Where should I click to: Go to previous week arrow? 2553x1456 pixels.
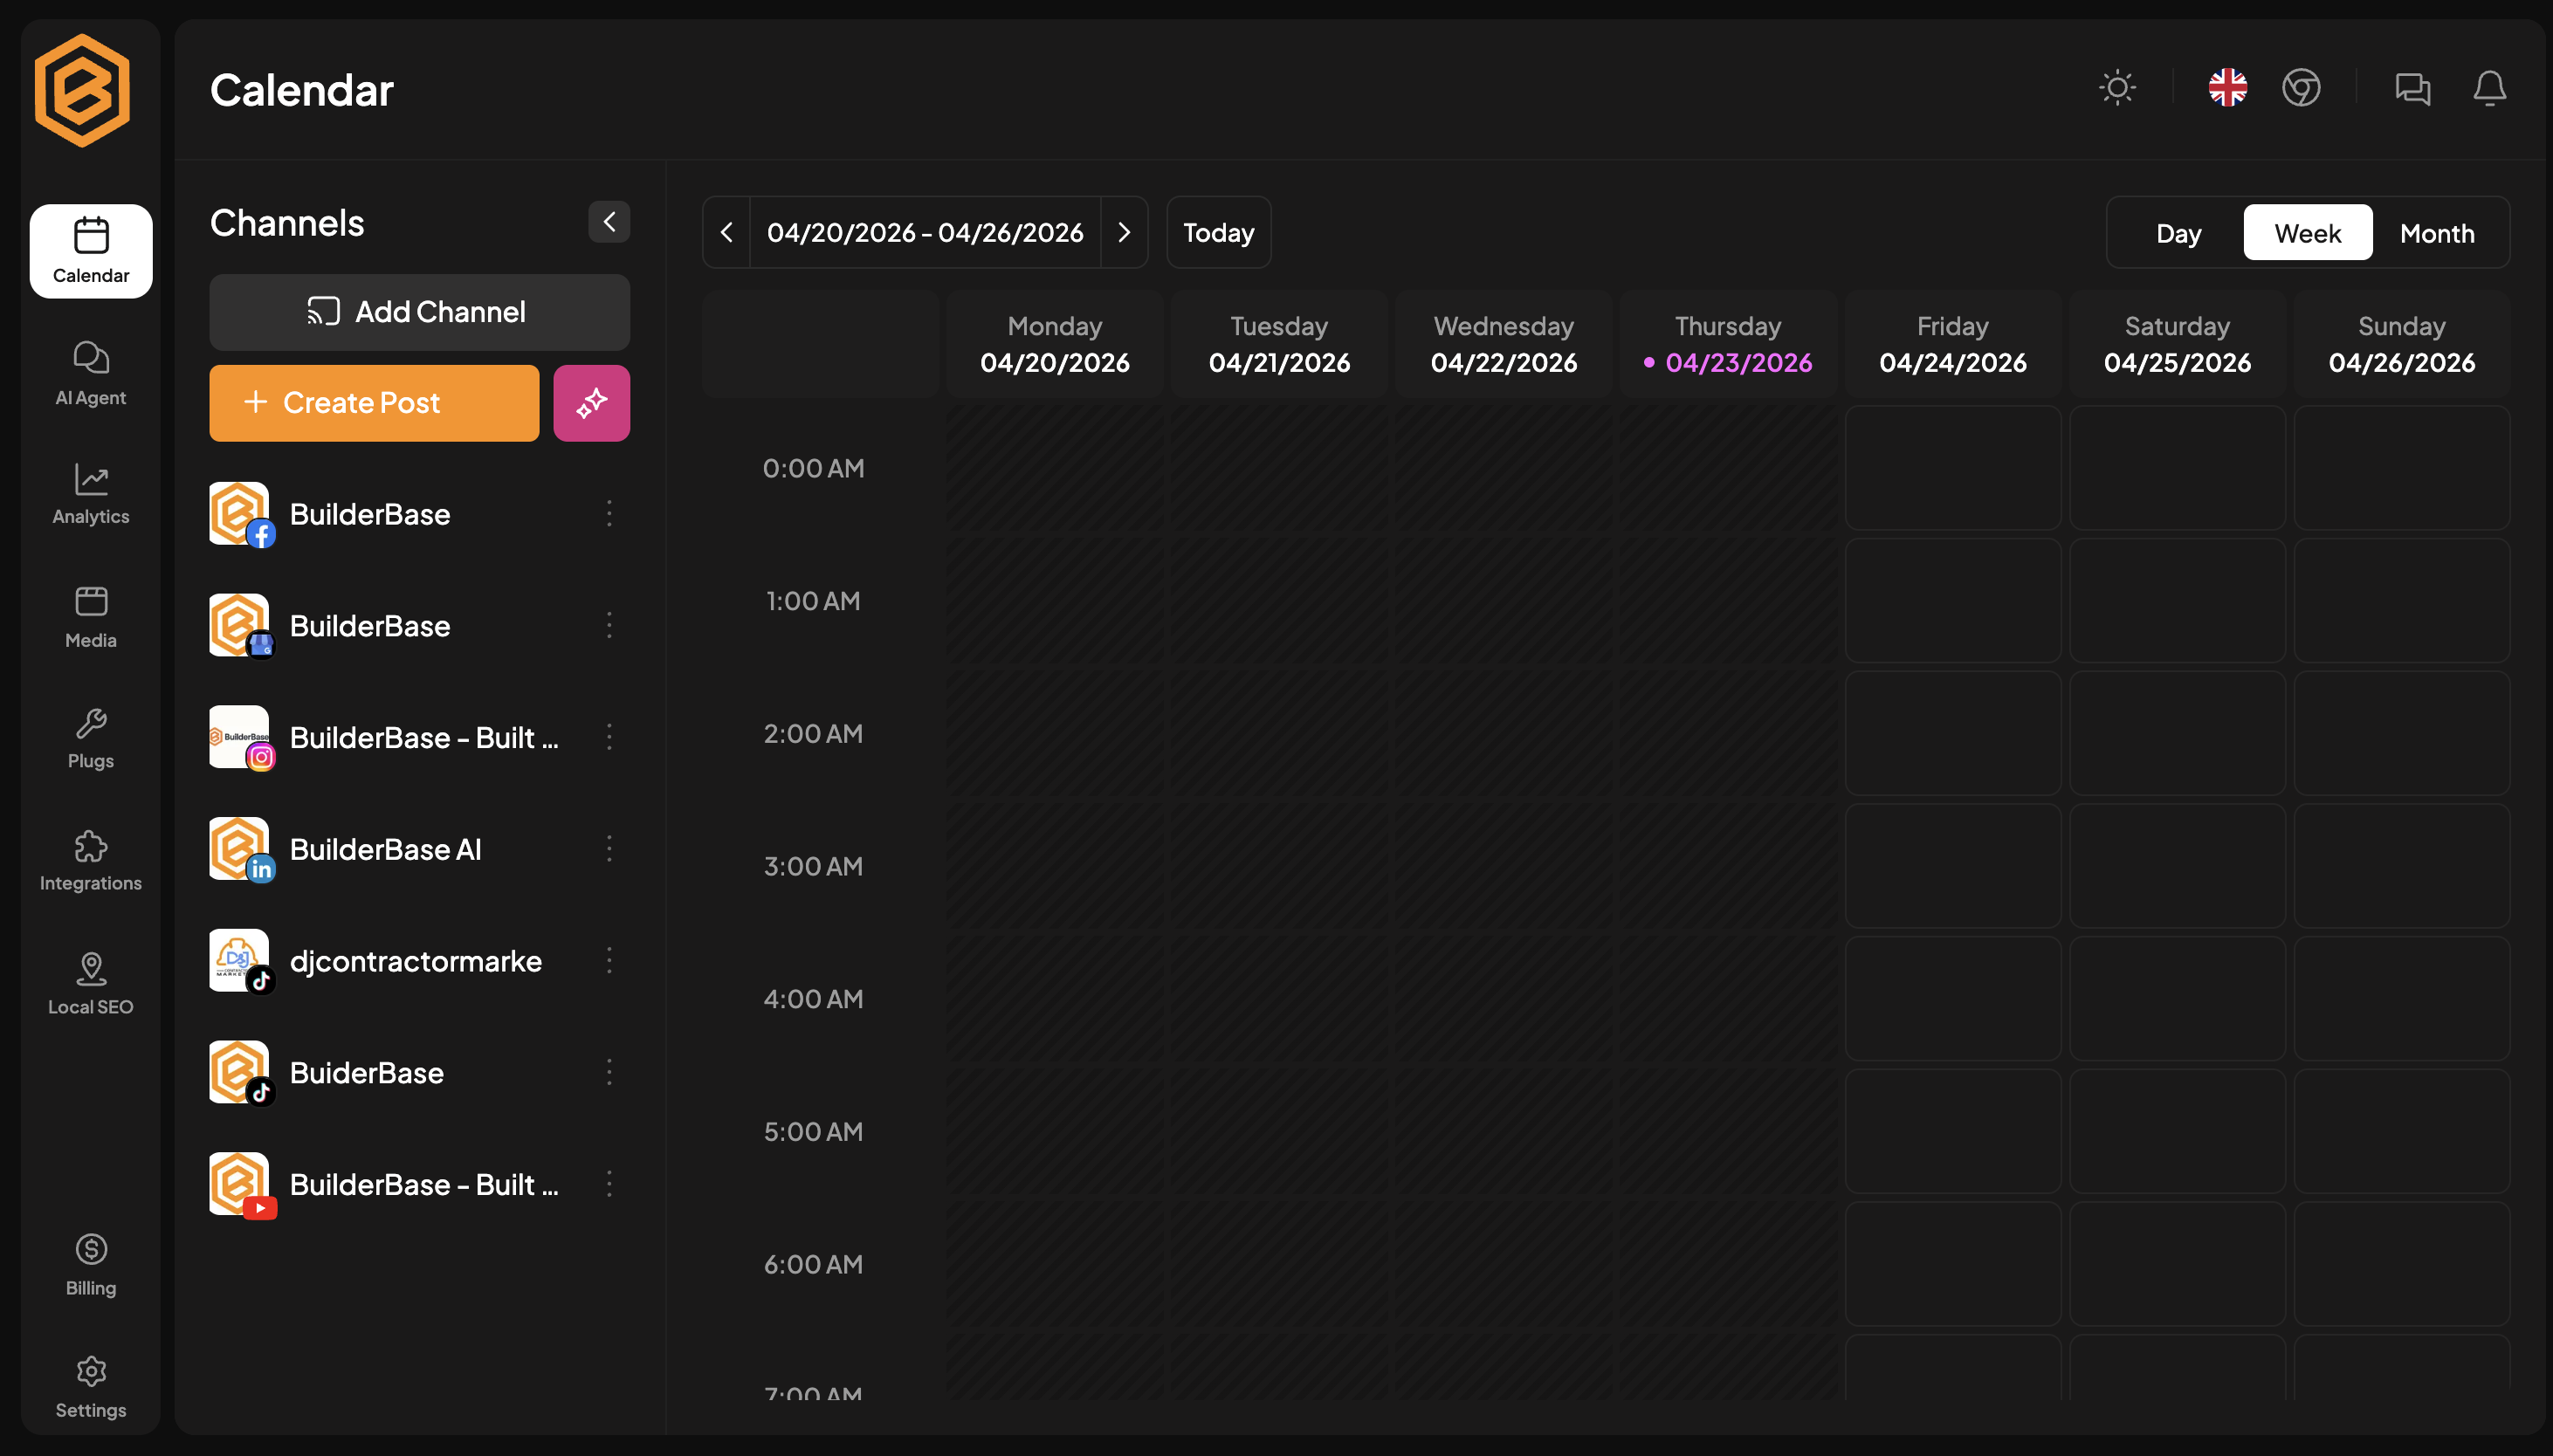727,232
